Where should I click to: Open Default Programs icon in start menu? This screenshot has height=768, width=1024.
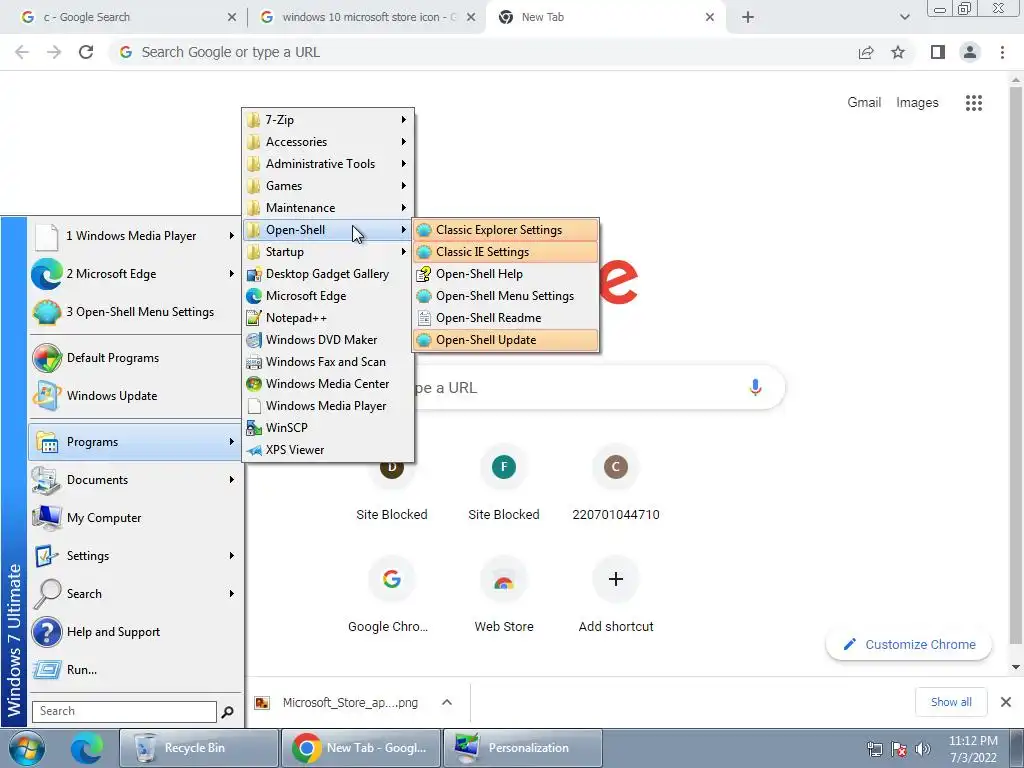47,358
